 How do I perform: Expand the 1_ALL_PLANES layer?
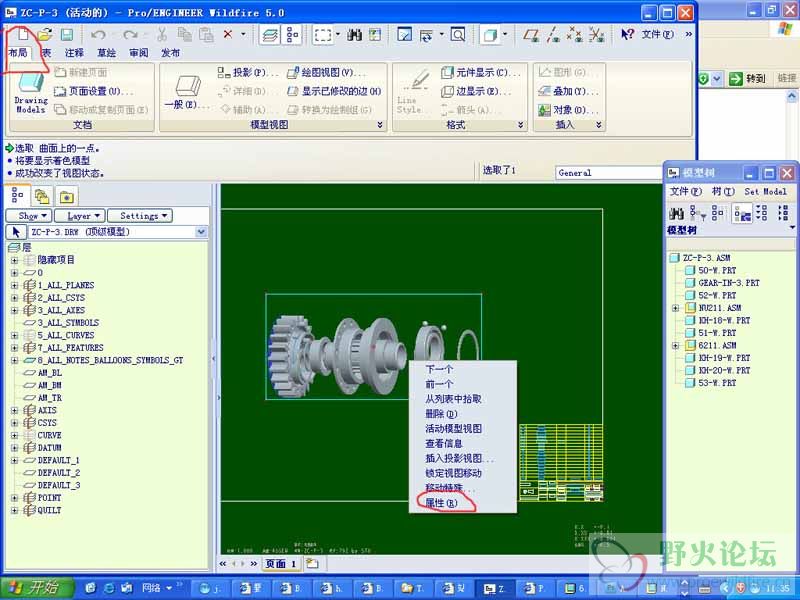pyautogui.click(x=14, y=285)
